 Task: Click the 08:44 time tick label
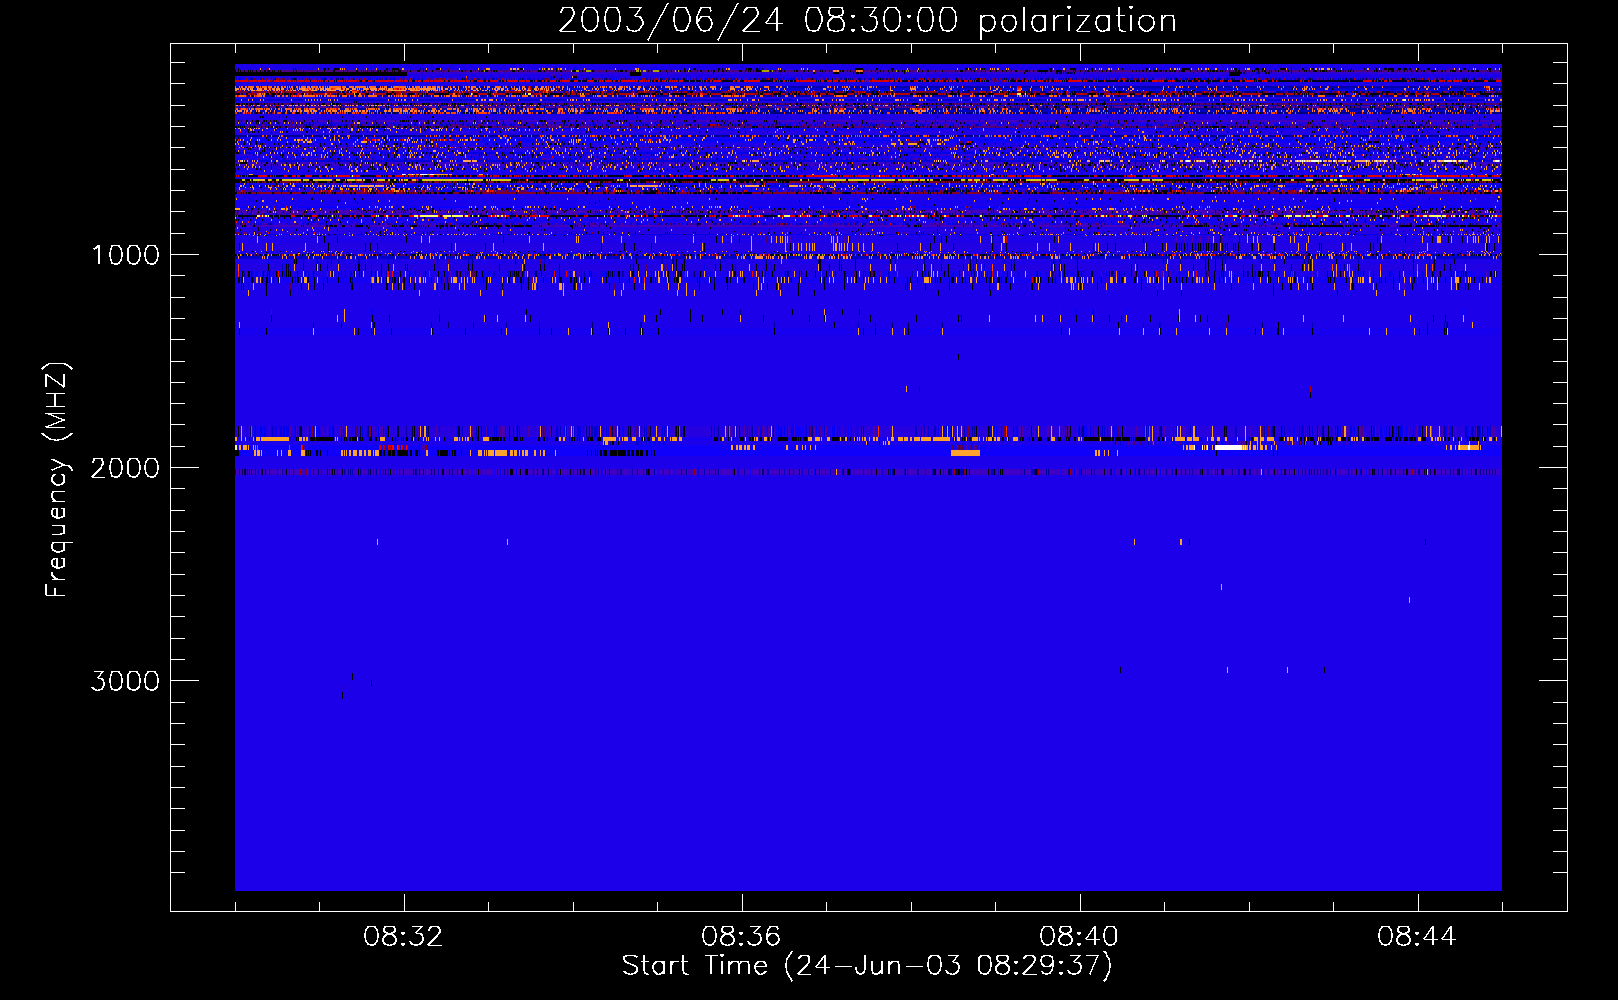(1417, 937)
